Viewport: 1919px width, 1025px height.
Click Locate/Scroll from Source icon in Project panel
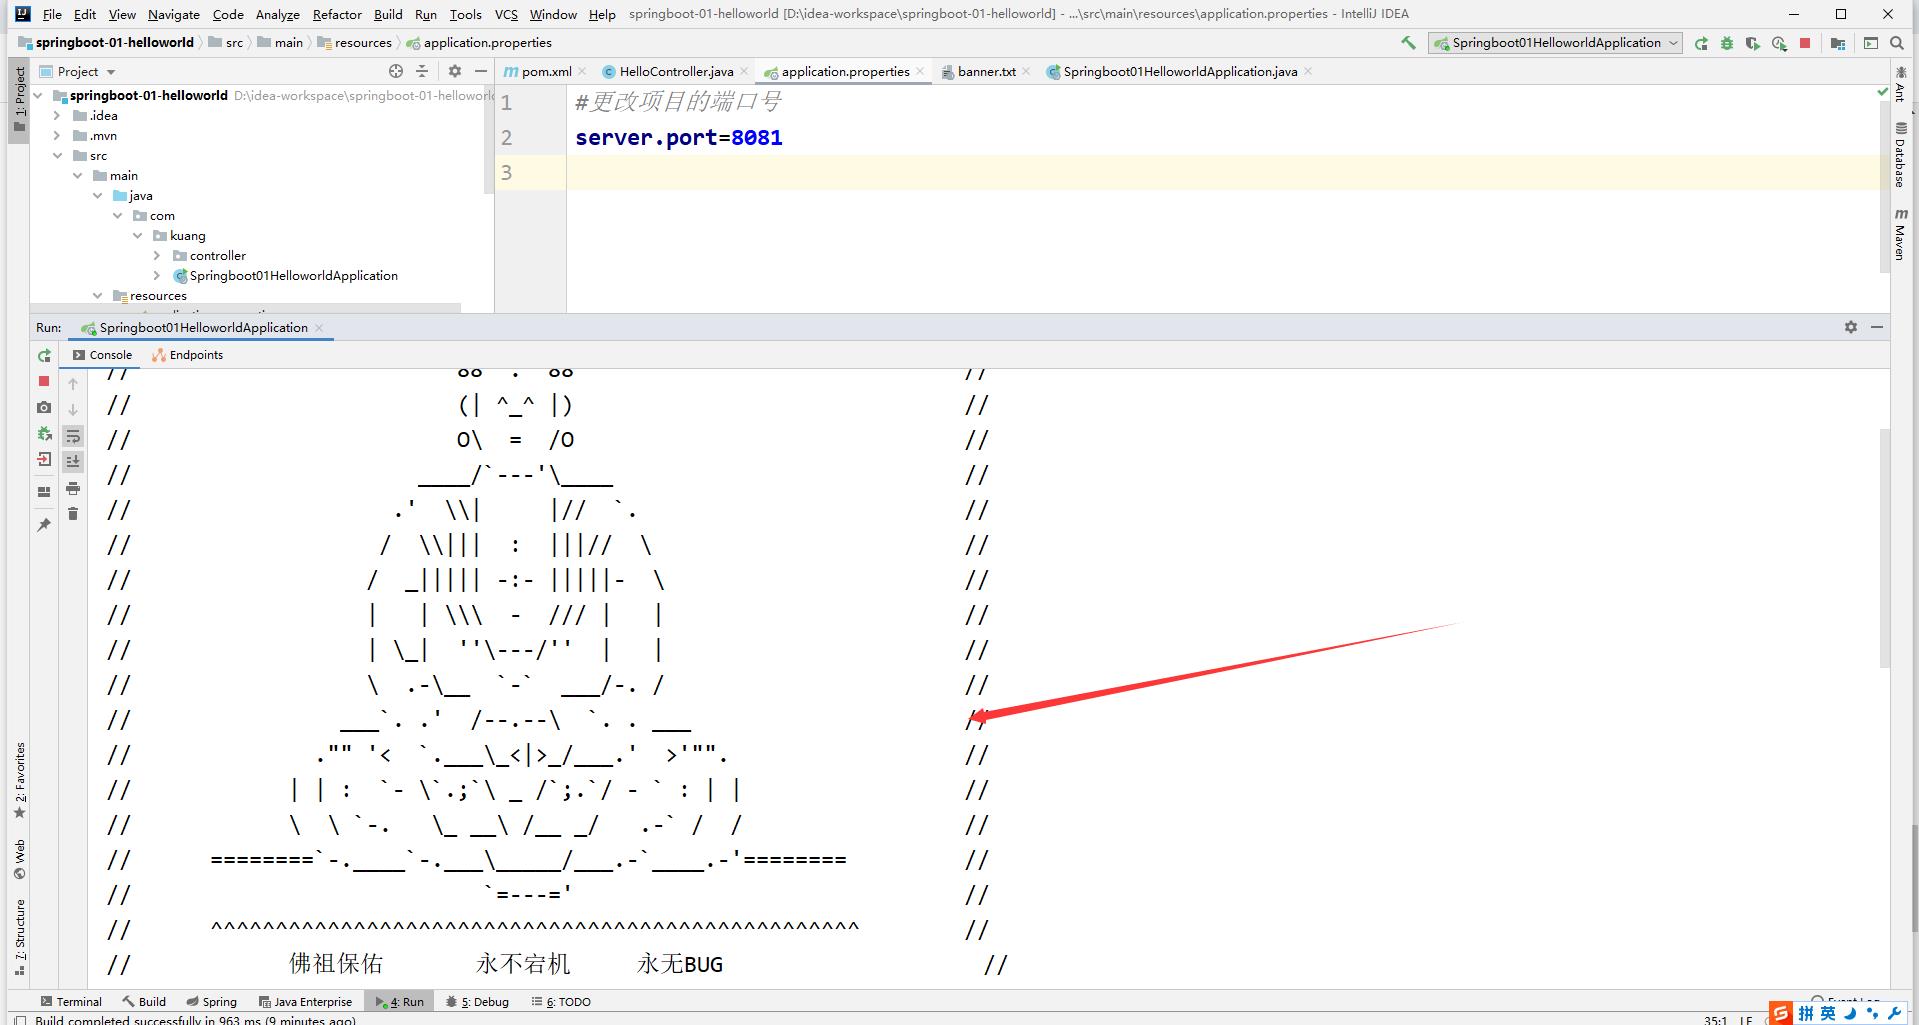point(396,71)
